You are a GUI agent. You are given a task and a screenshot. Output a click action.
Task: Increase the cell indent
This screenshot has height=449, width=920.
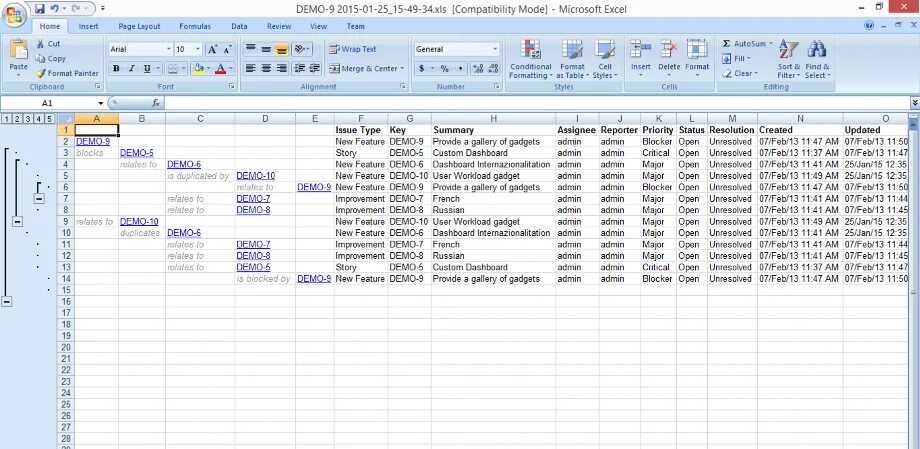(315, 69)
